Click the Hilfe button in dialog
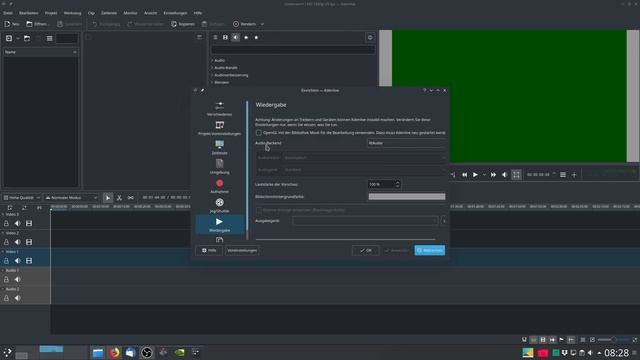 [x=209, y=251]
